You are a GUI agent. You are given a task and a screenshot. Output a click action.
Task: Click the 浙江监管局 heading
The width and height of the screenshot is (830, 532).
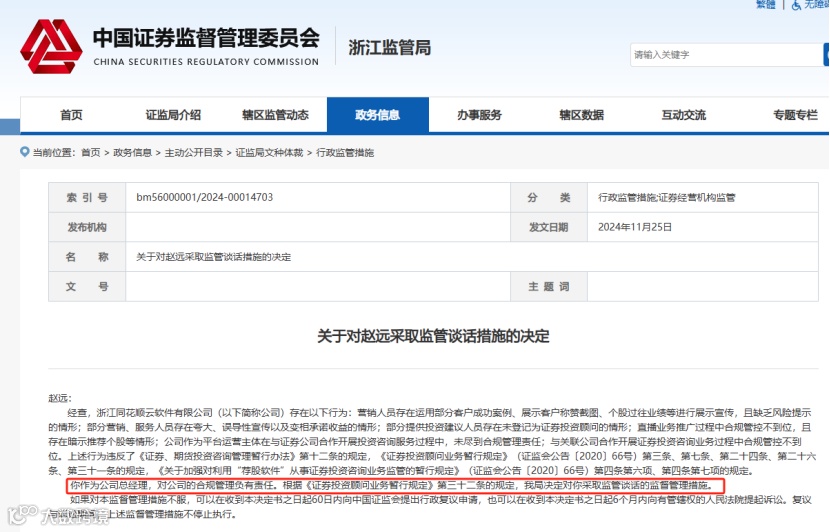click(390, 48)
